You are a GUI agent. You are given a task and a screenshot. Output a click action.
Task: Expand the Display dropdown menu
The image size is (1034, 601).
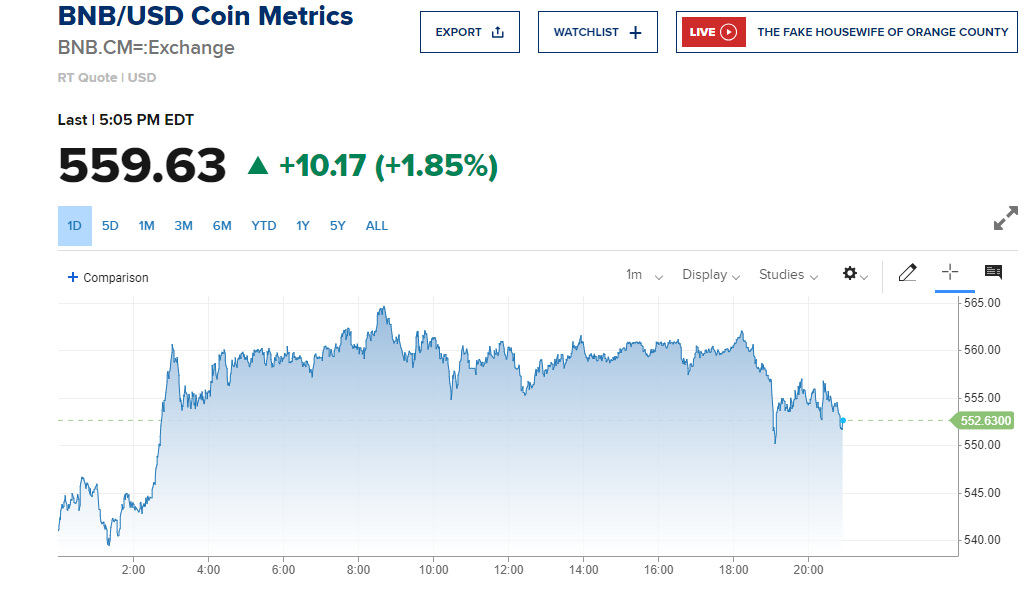click(711, 275)
